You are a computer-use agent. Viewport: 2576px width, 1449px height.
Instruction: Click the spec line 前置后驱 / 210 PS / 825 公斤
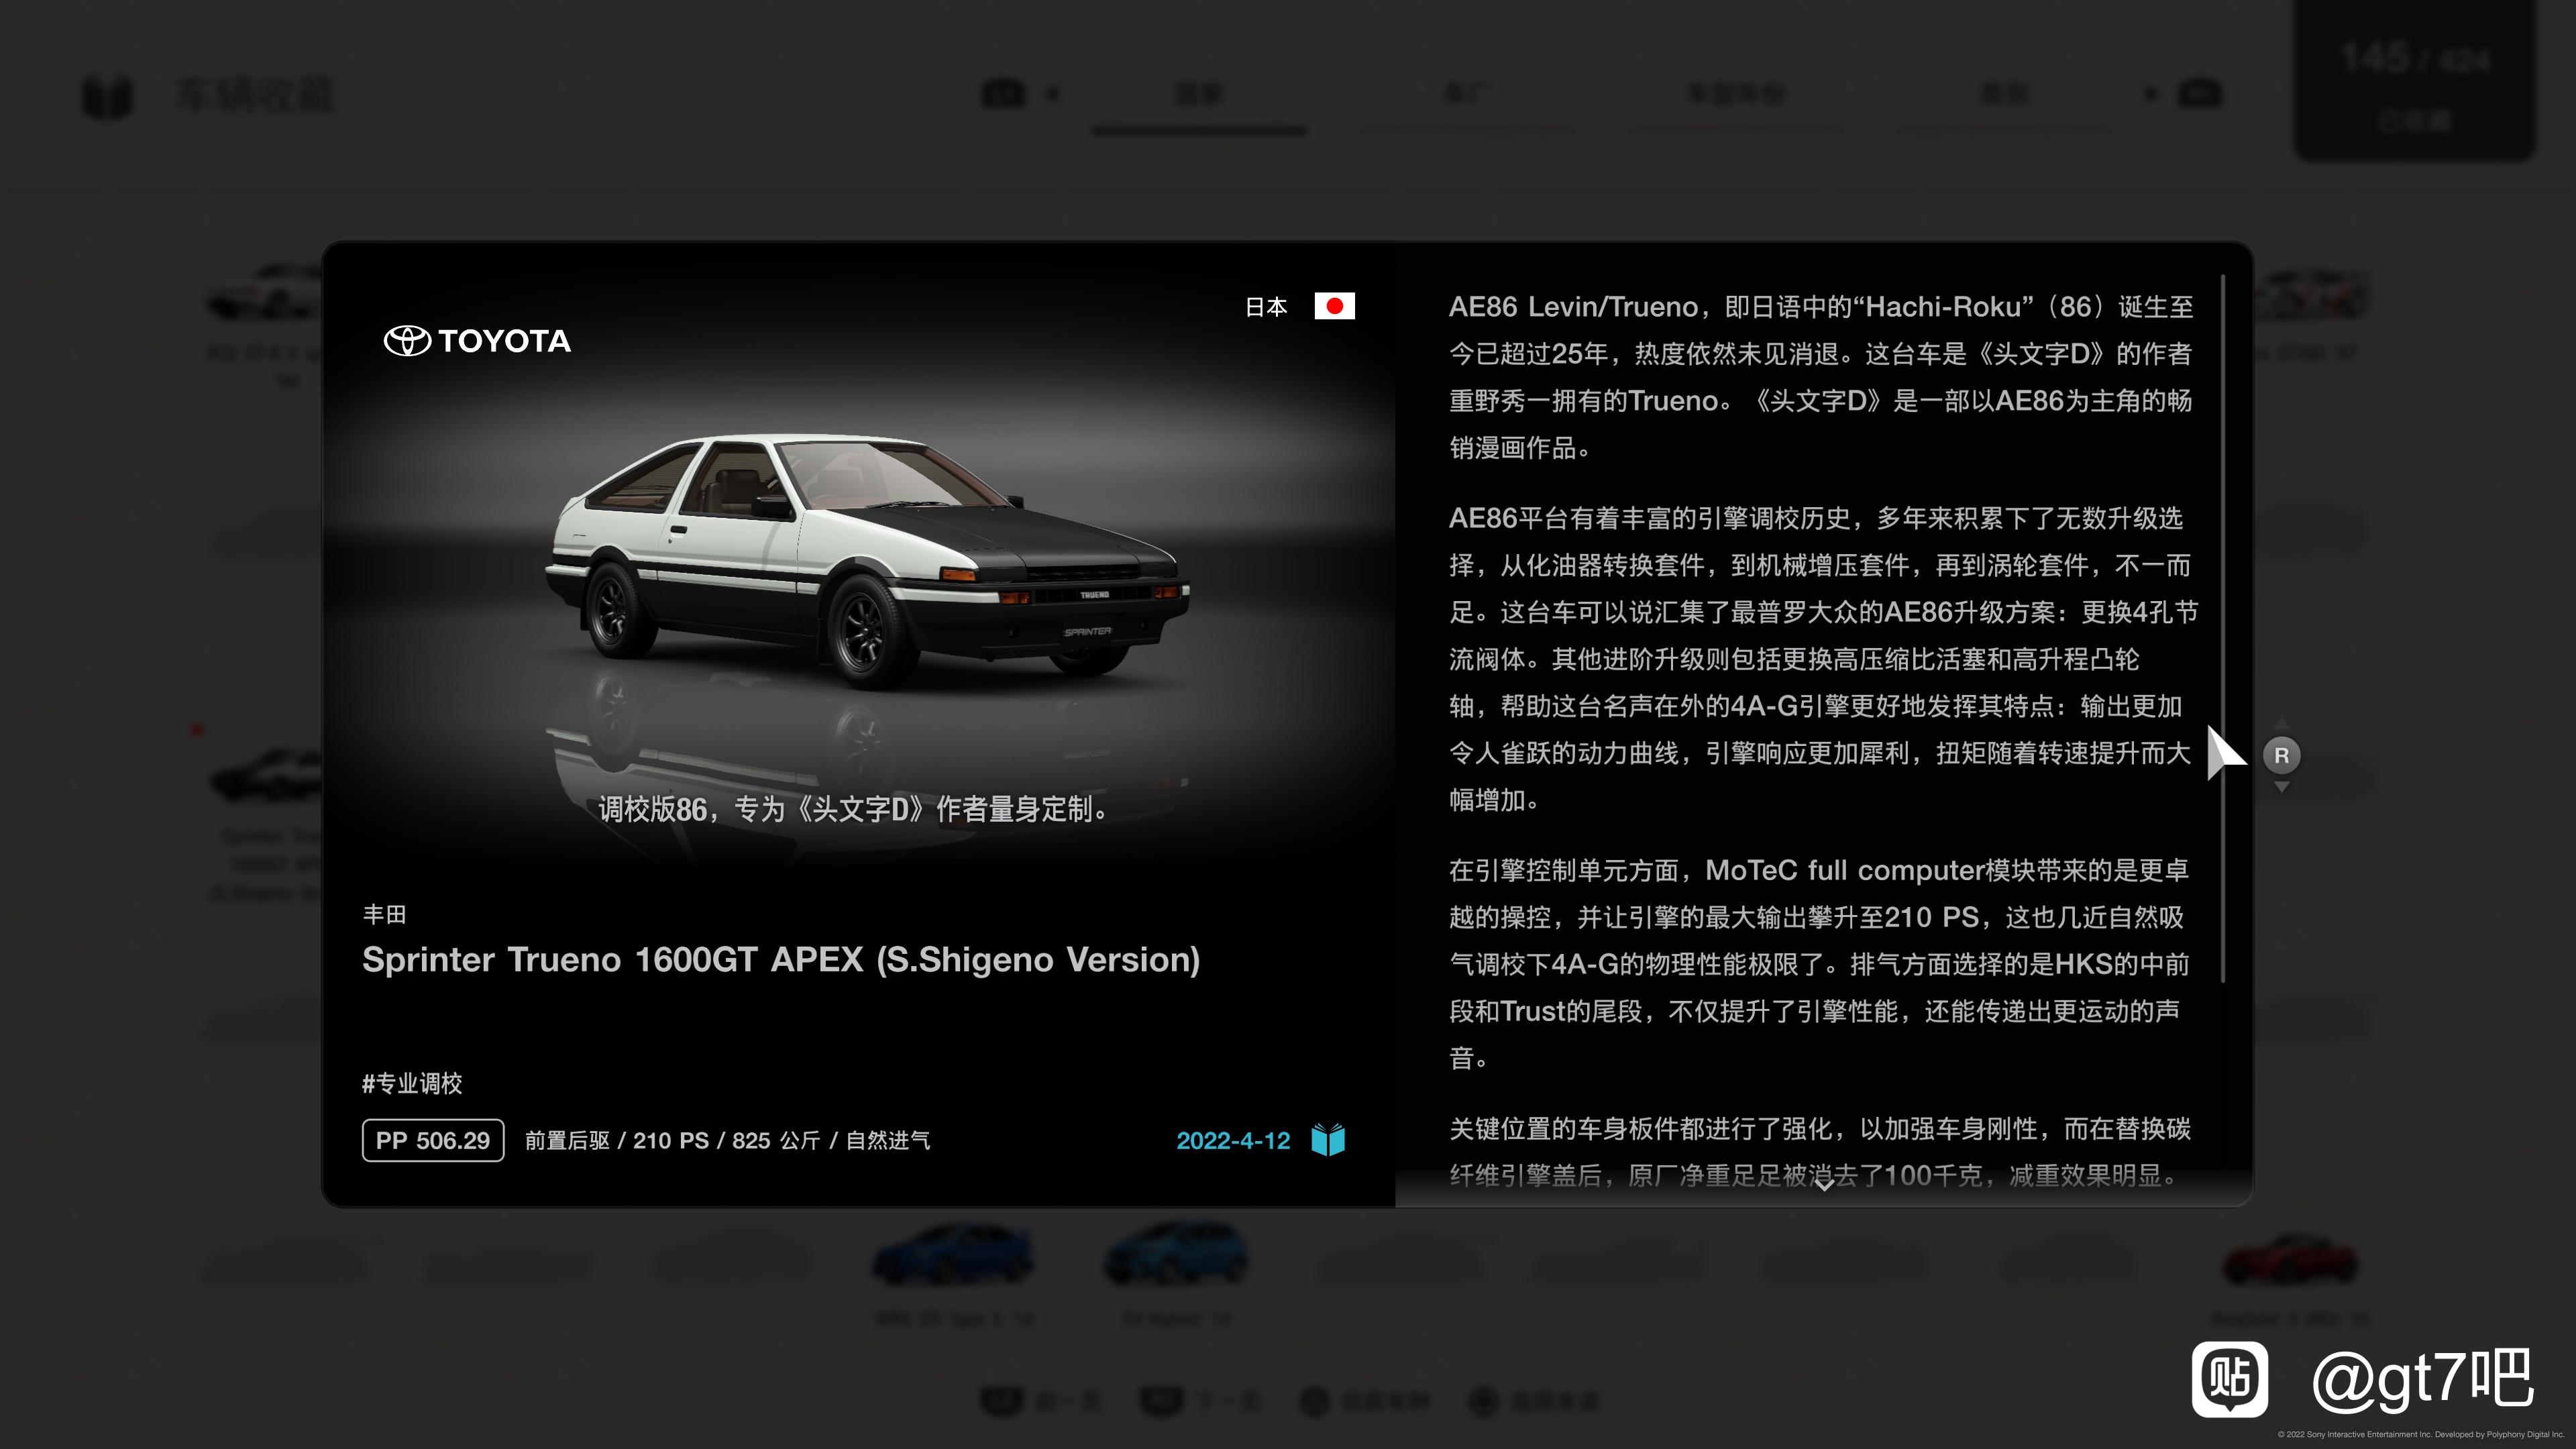tap(727, 1141)
